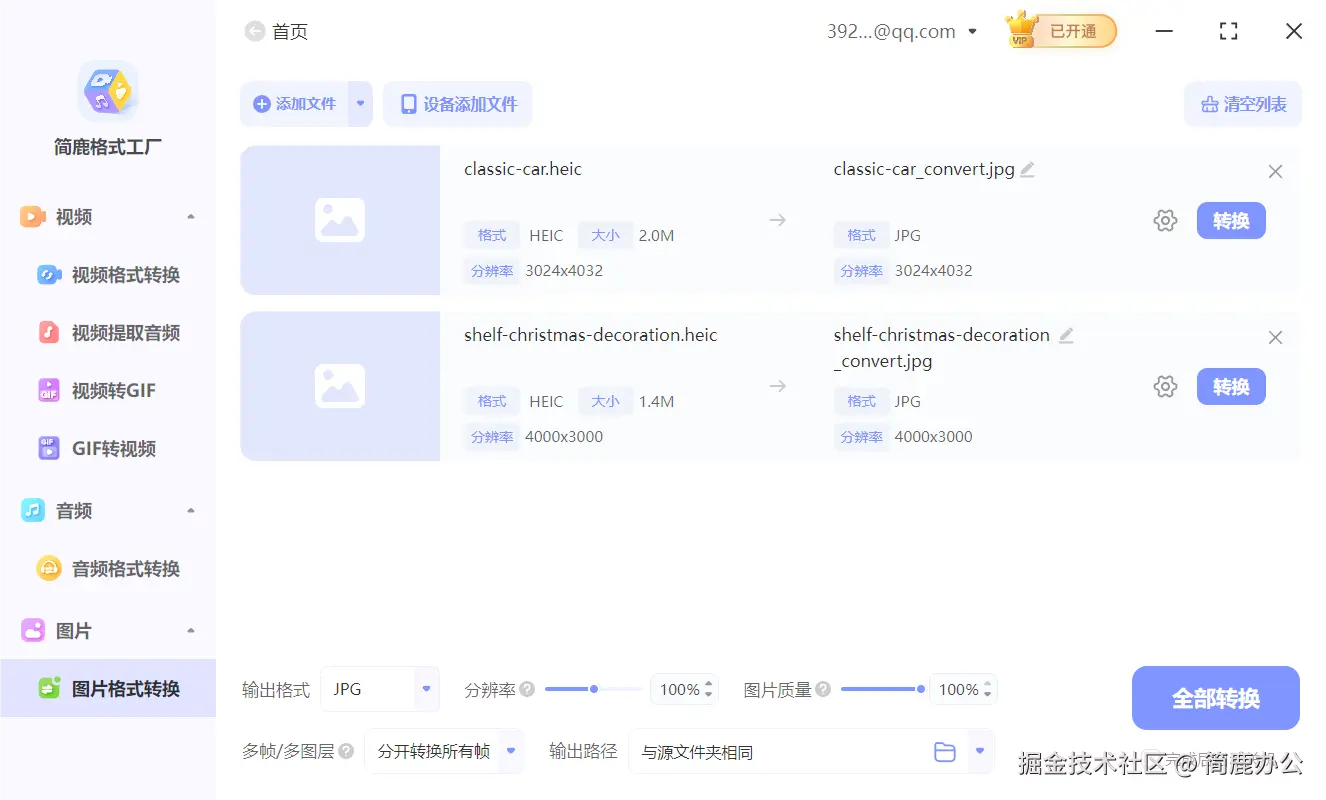Viewport: 1326px width, 800px height.
Task: Open the 音频格式转换 tool
Action: coord(106,568)
